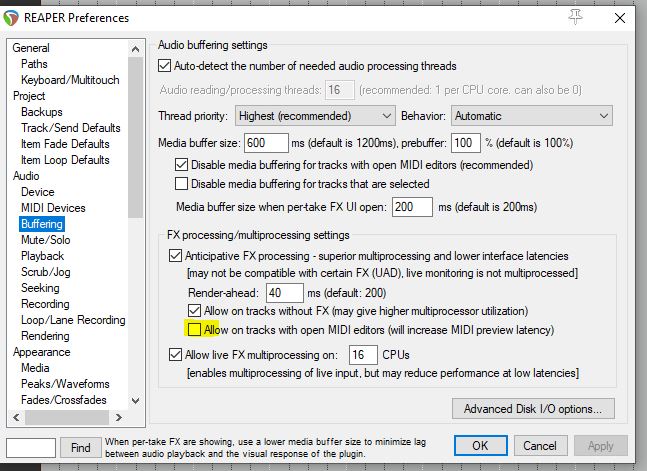Toggle Anticipative FX processing checkbox
This screenshot has height=471, width=647.
pyautogui.click(x=175, y=256)
